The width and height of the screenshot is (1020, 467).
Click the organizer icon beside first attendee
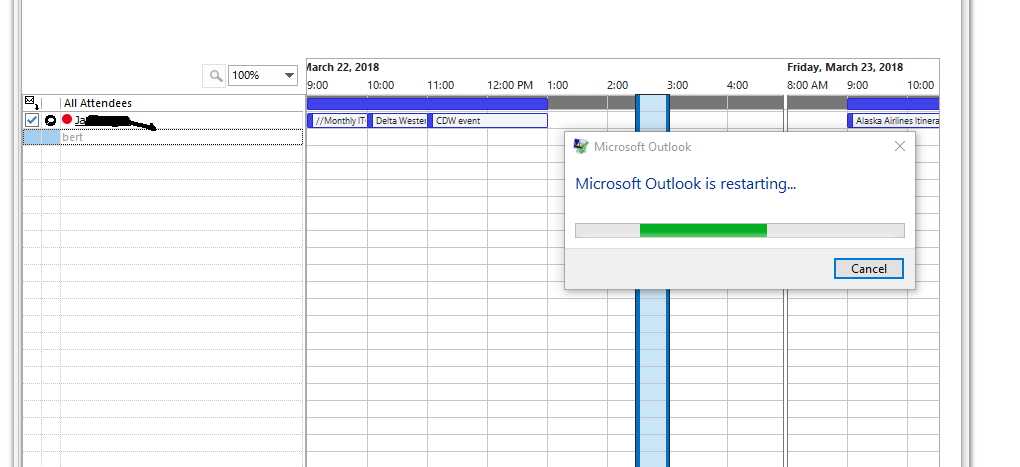tap(50, 120)
